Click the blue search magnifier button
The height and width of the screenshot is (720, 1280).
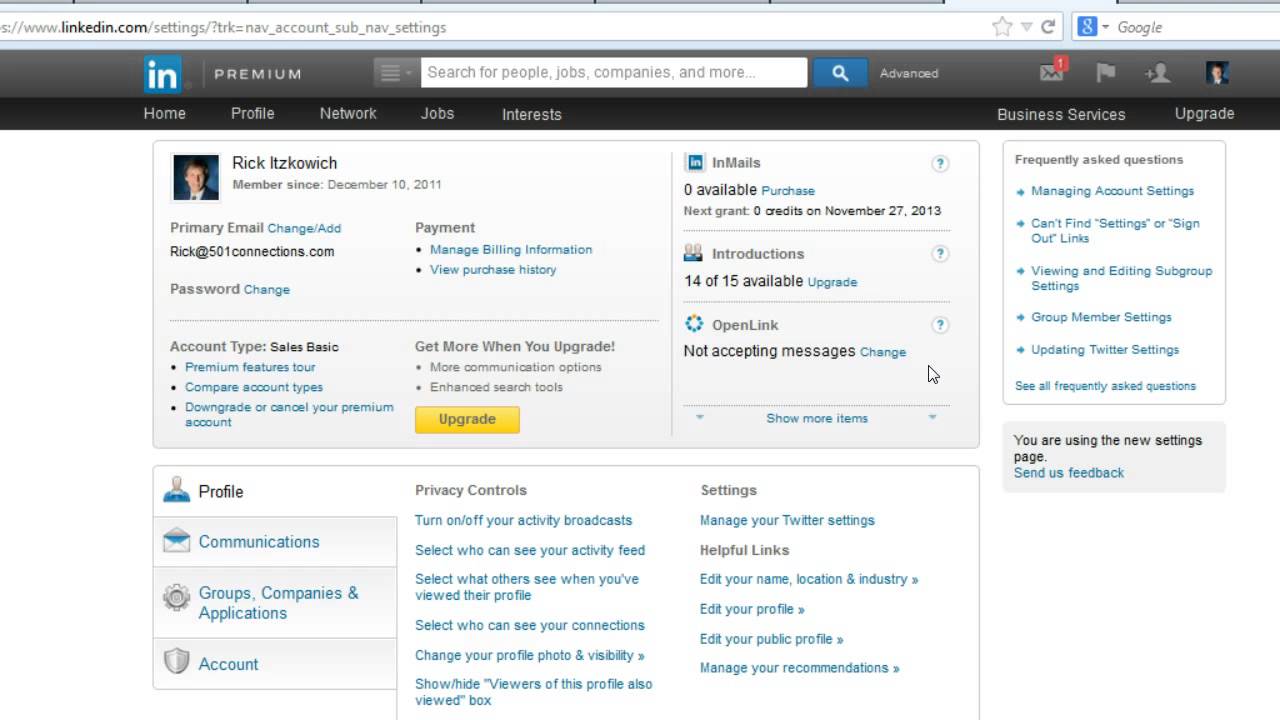[840, 73]
